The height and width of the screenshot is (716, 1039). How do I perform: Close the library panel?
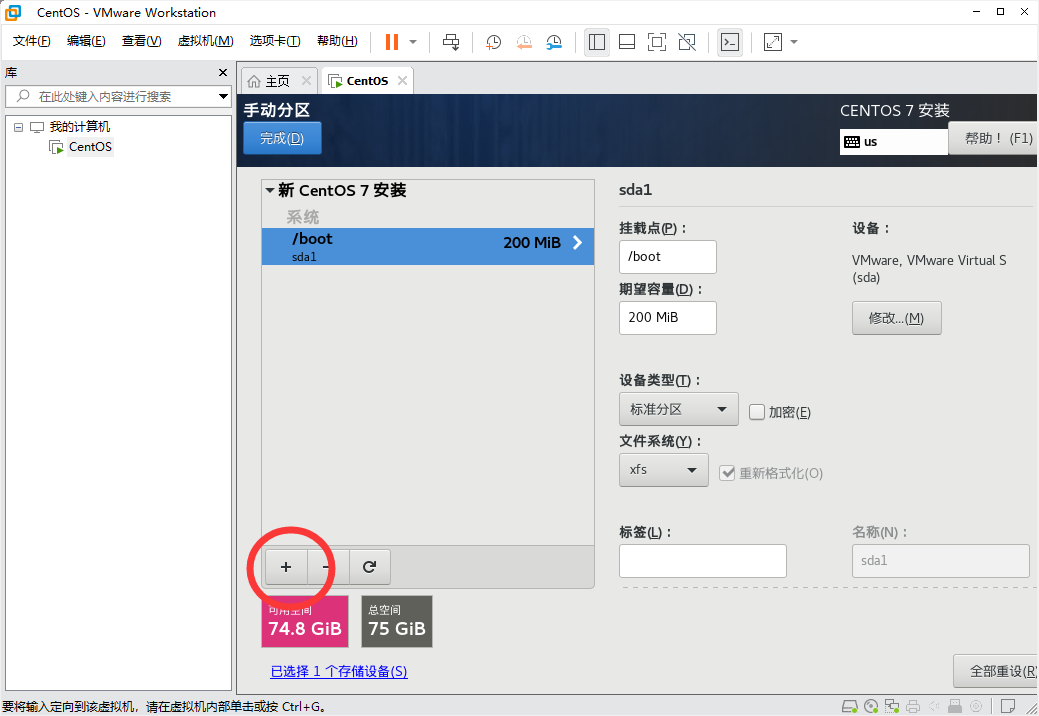pos(223,73)
